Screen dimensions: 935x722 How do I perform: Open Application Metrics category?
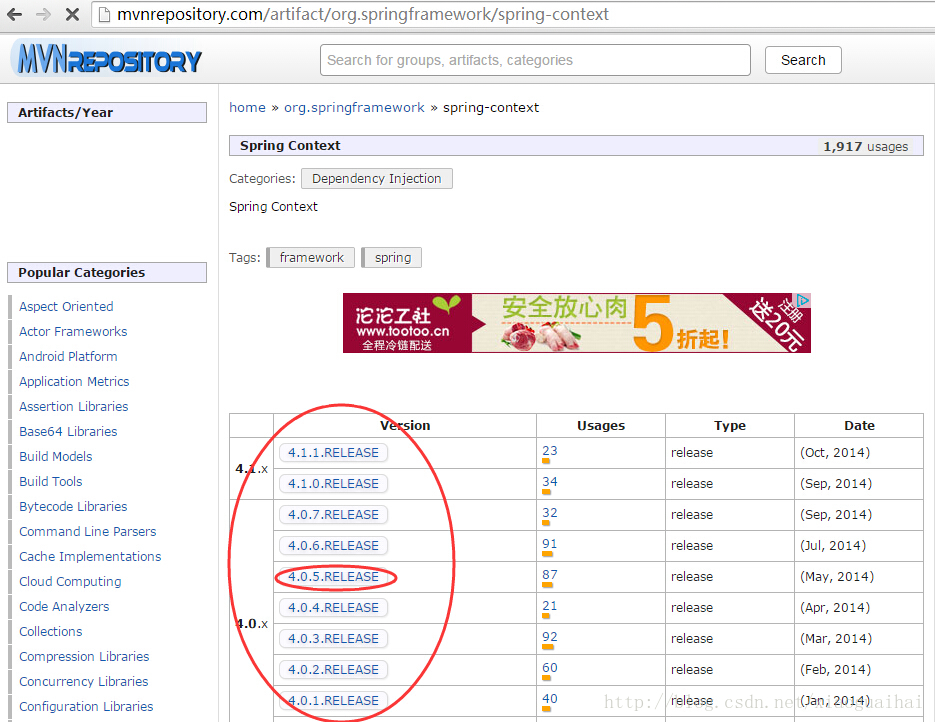point(74,382)
